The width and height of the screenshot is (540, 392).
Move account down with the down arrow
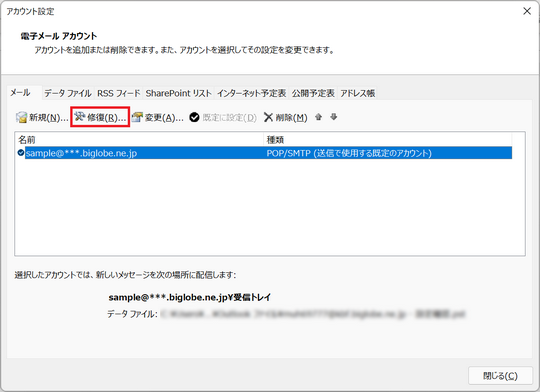click(333, 117)
